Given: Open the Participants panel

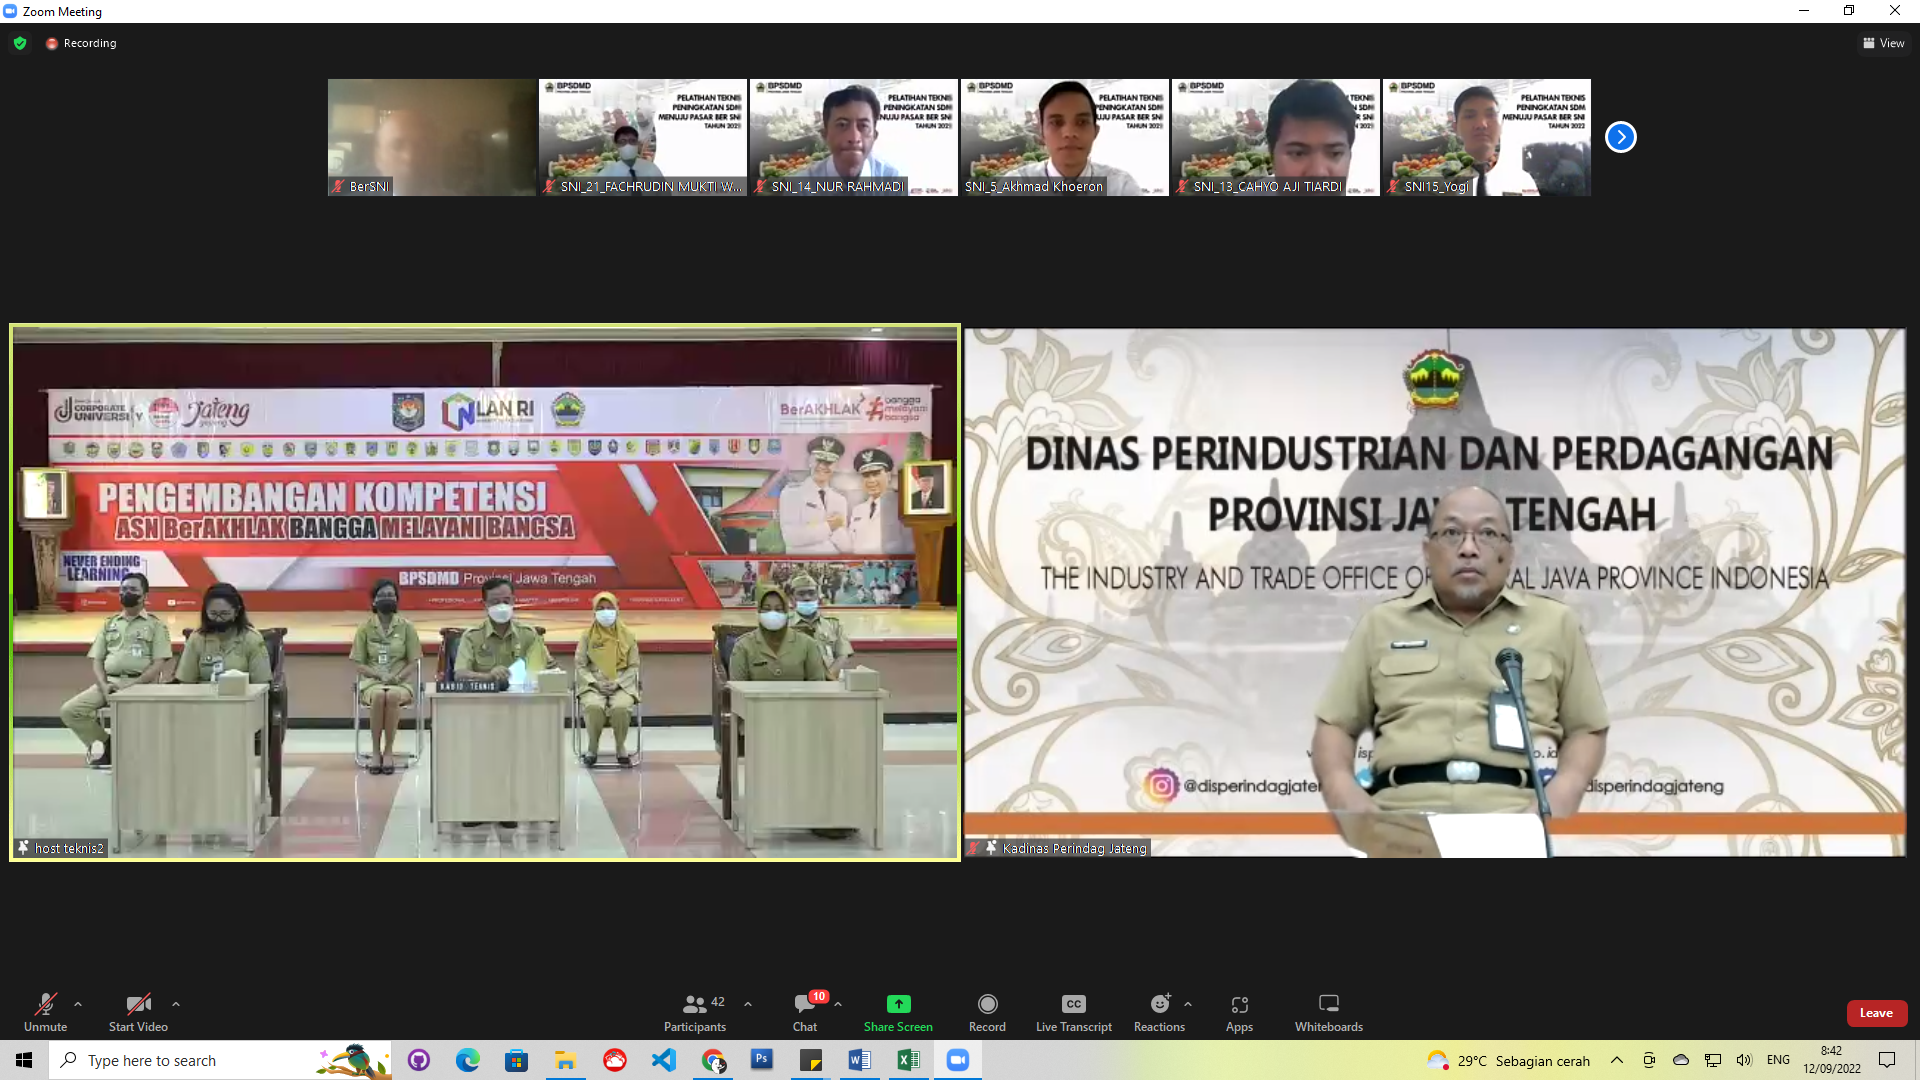Looking at the screenshot, I should 695,1012.
